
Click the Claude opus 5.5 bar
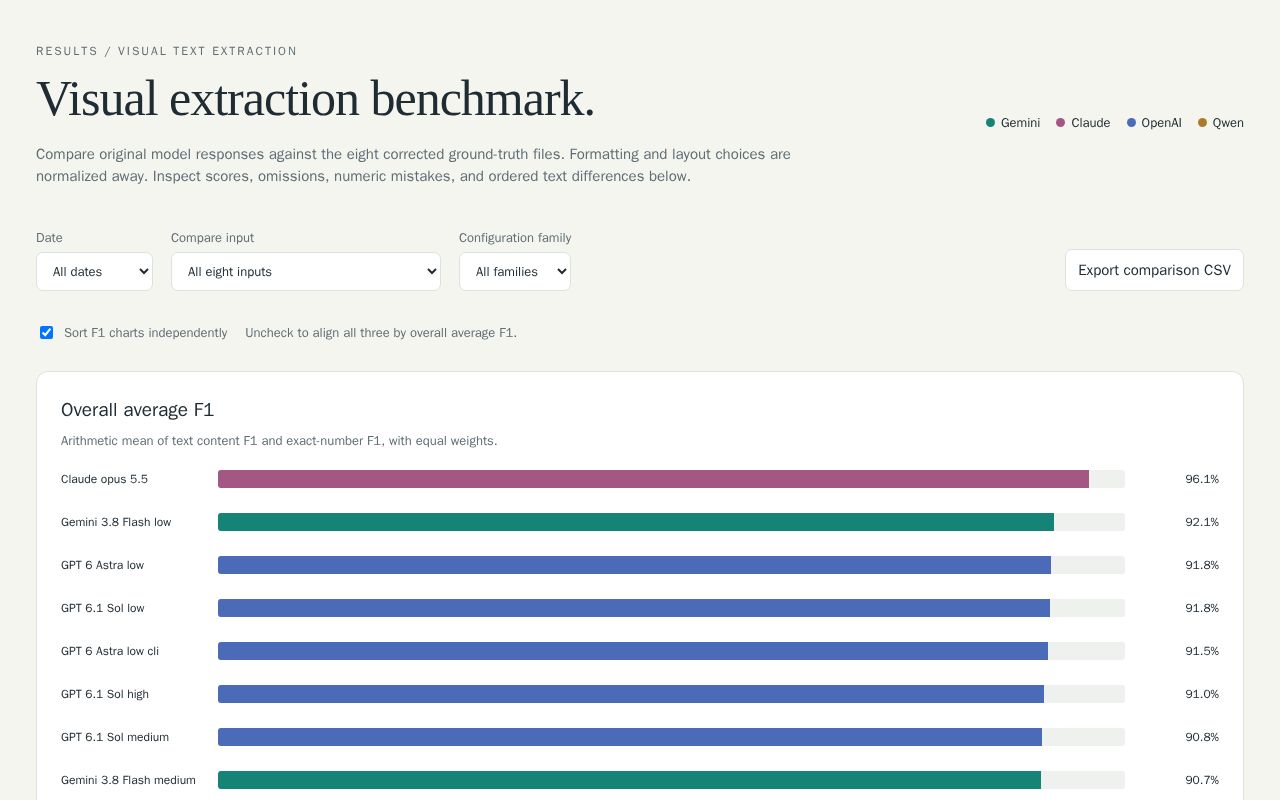[x=653, y=479]
